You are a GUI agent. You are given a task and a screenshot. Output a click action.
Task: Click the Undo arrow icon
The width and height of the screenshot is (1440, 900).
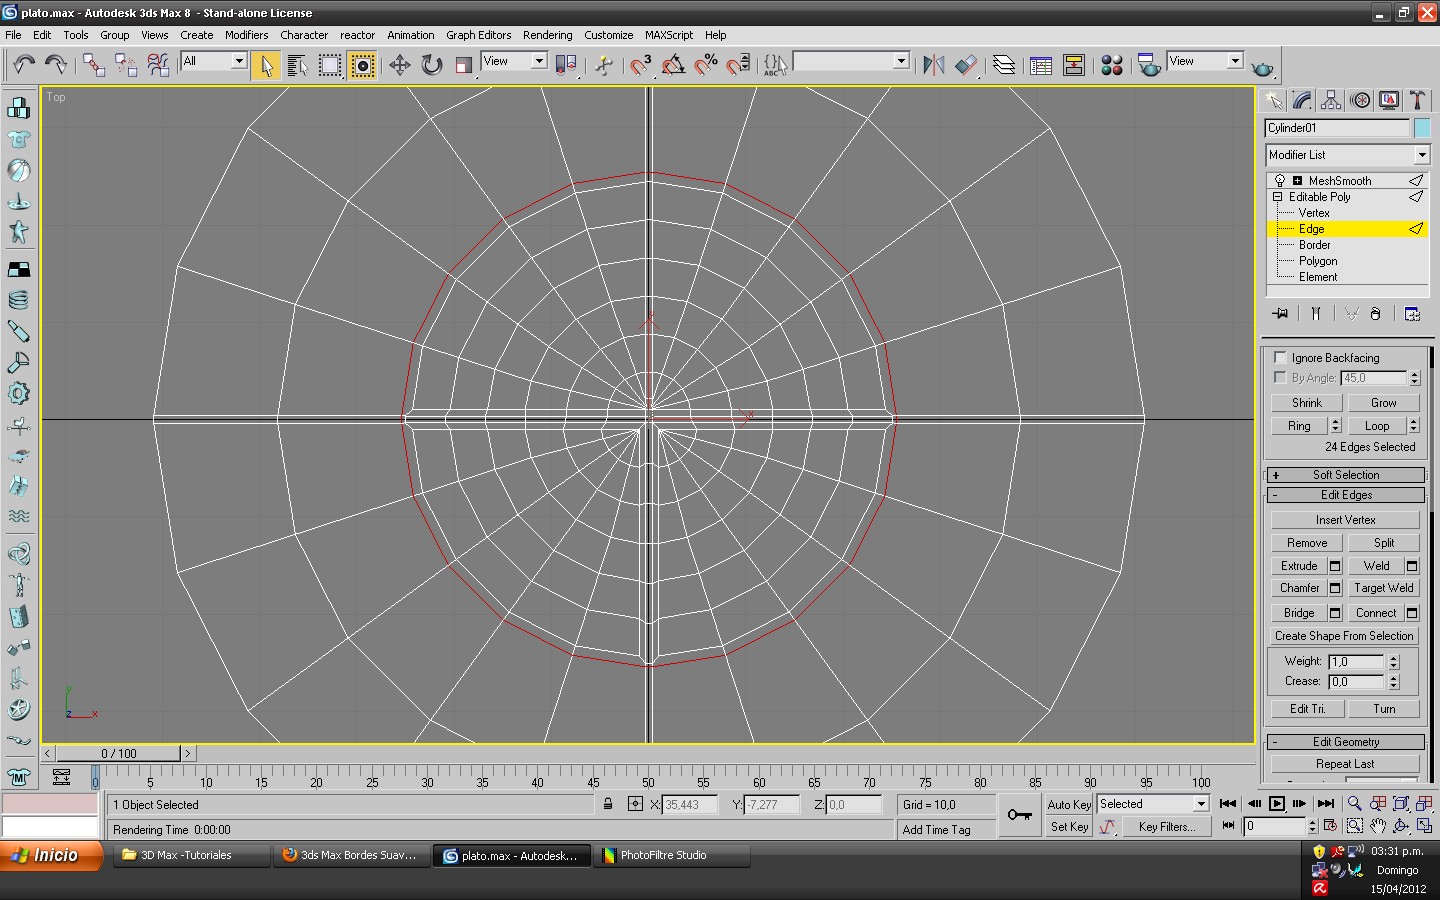[x=23, y=66]
